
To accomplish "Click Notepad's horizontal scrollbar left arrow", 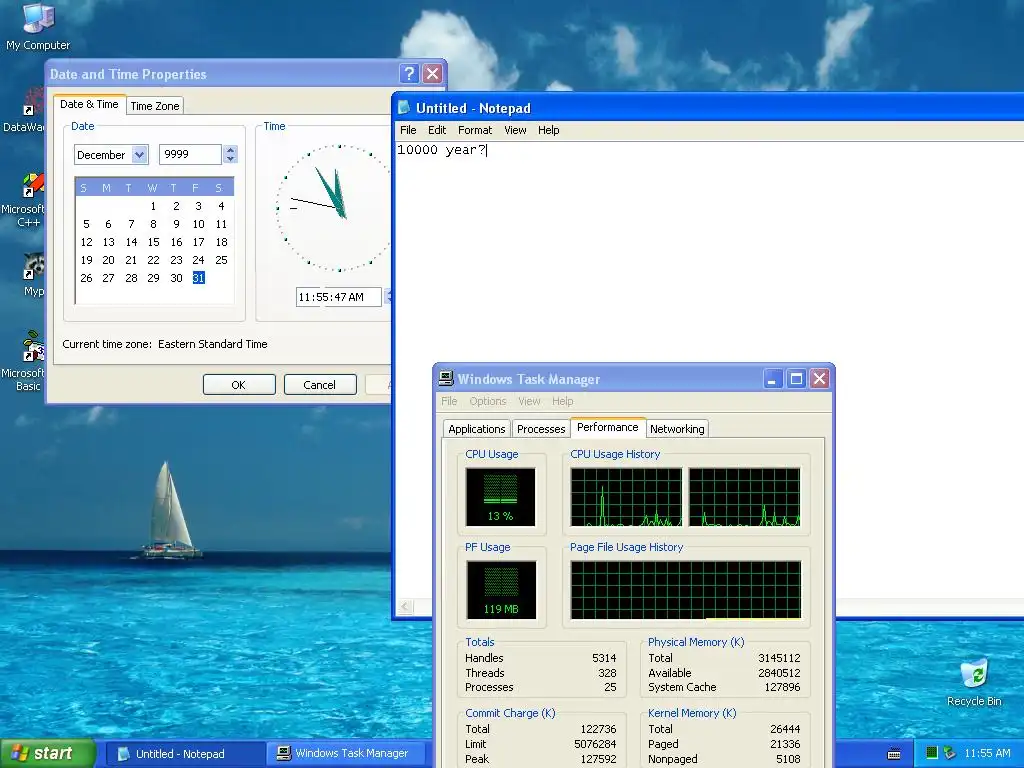I will pyautogui.click(x=405, y=607).
